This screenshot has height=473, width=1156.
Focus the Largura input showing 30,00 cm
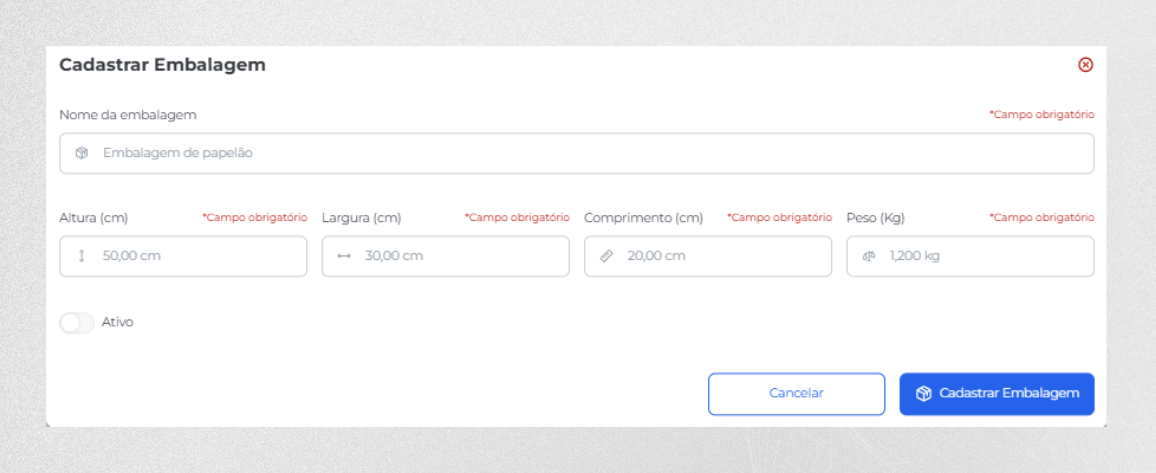[445, 256]
